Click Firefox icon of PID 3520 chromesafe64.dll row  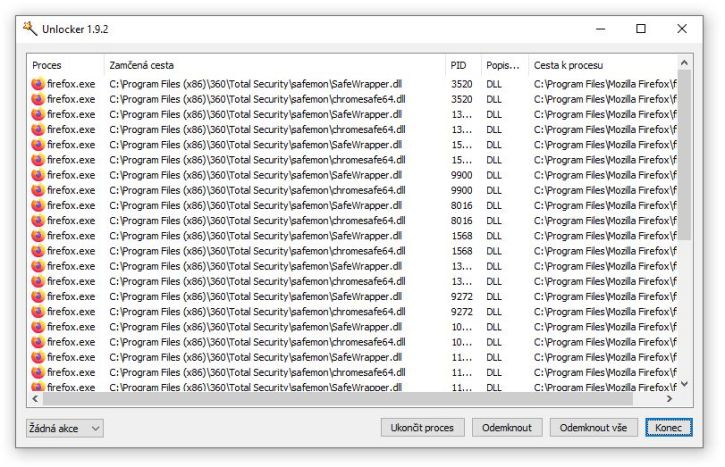click(38, 99)
